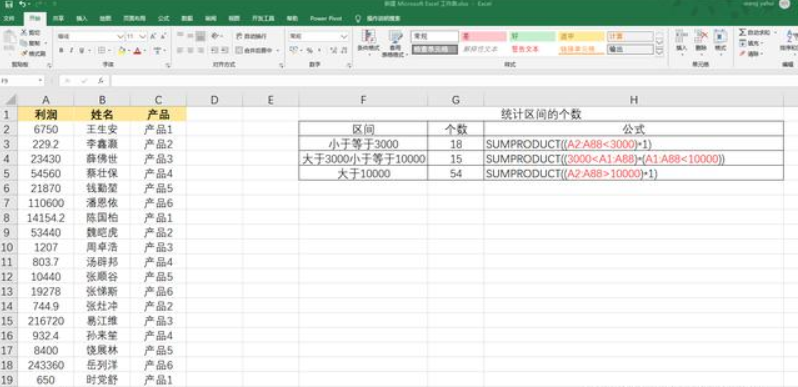Increase decimal places
This screenshot has height=387, width=798.
point(333,50)
